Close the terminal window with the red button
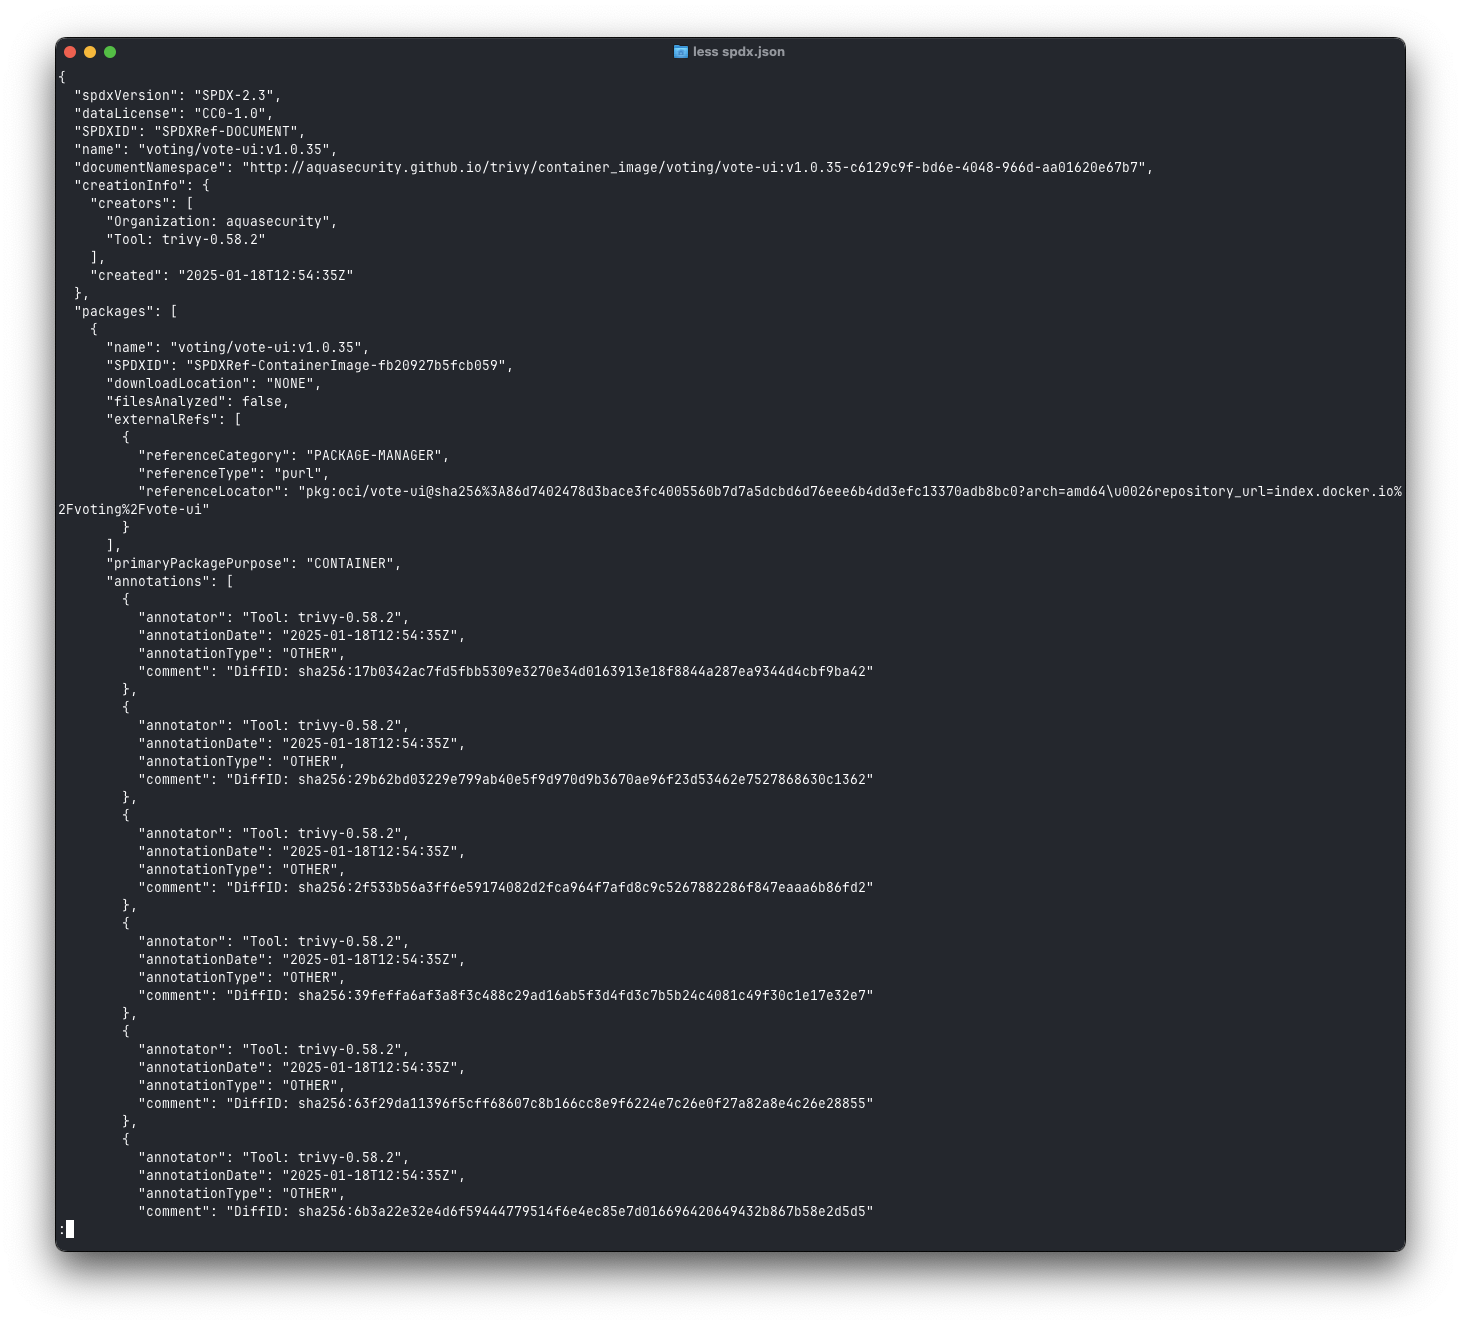 click(70, 52)
